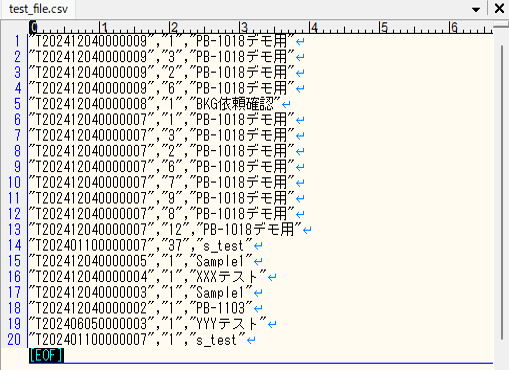Screen dimensions: 509x370
Task: Click "T202412040000004" on line 16
Action: click(x=91, y=277)
